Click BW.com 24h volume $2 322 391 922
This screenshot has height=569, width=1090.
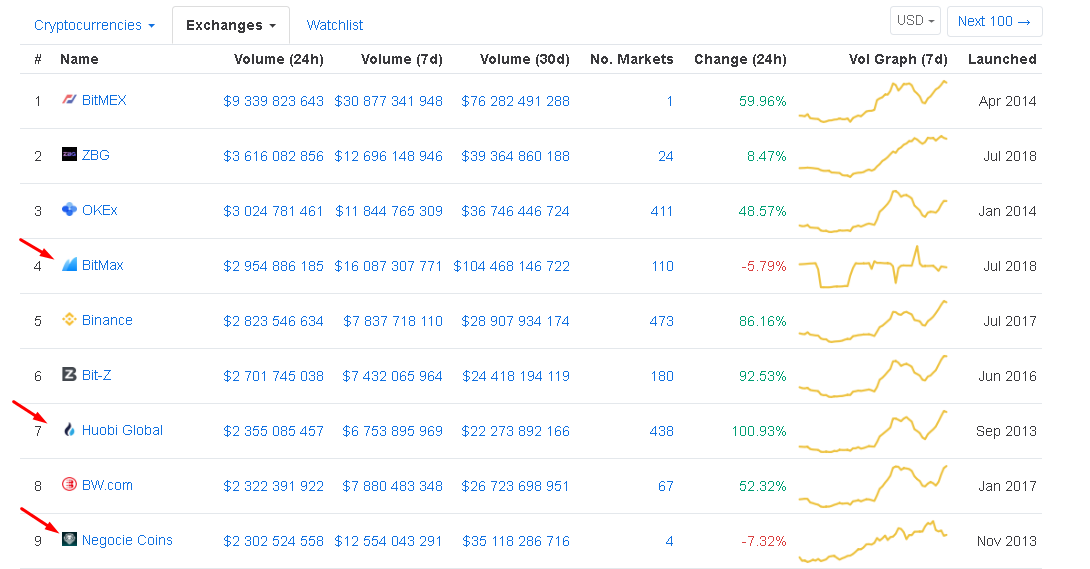pyautogui.click(x=273, y=486)
